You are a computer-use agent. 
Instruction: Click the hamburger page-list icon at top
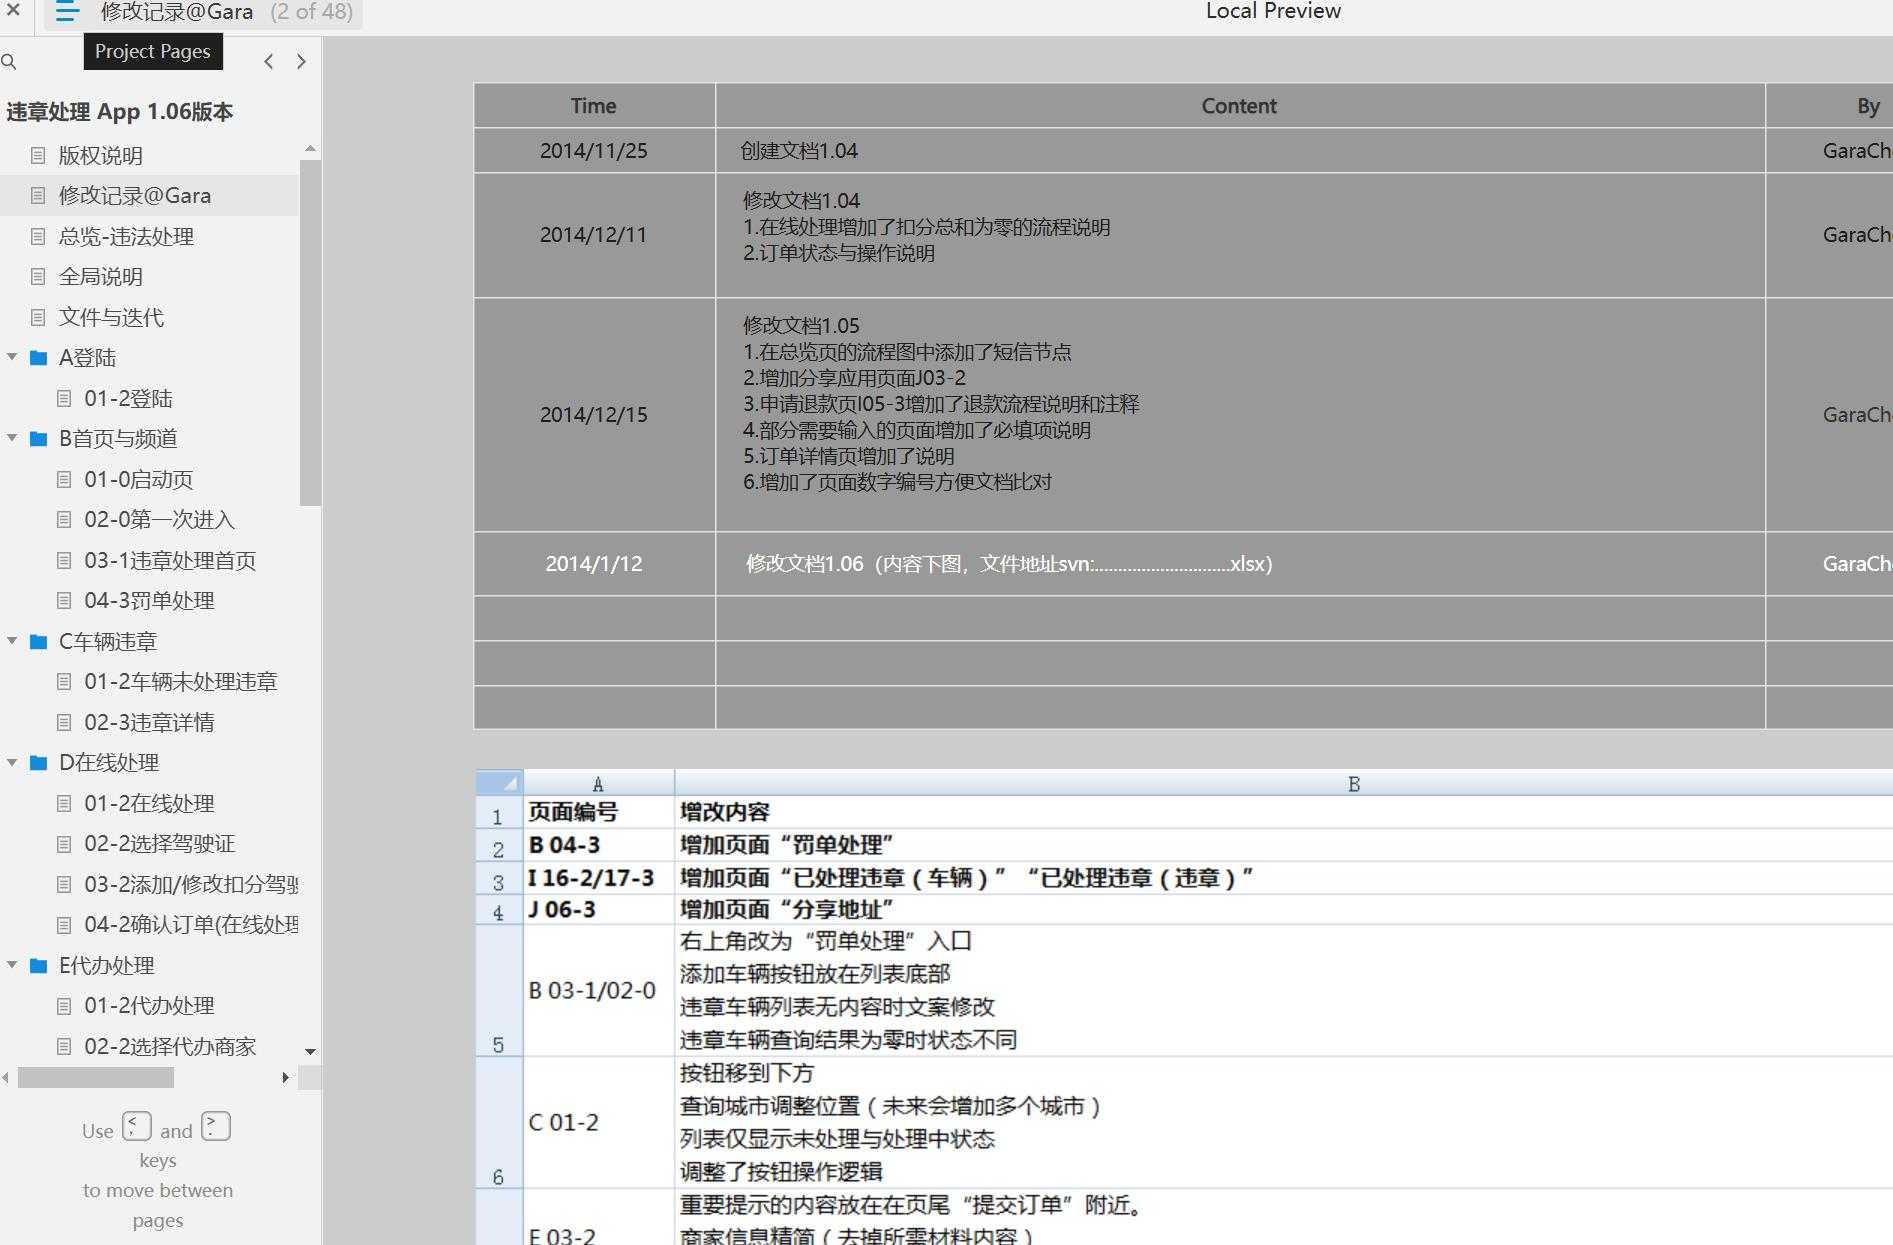[x=66, y=12]
